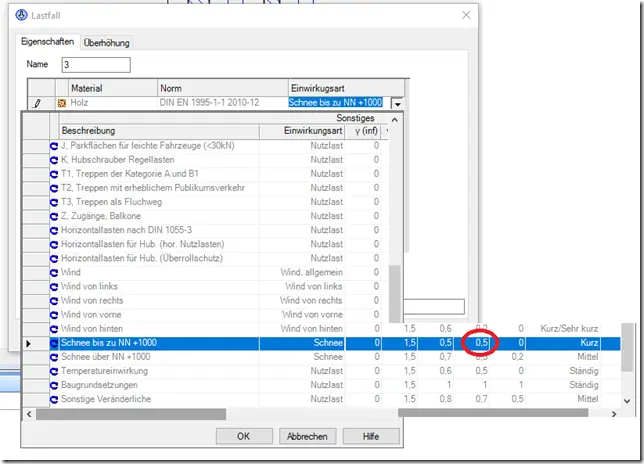Viewport: 644px width, 464px height.
Task: Click the Abbrechen button
Action: 307,436
